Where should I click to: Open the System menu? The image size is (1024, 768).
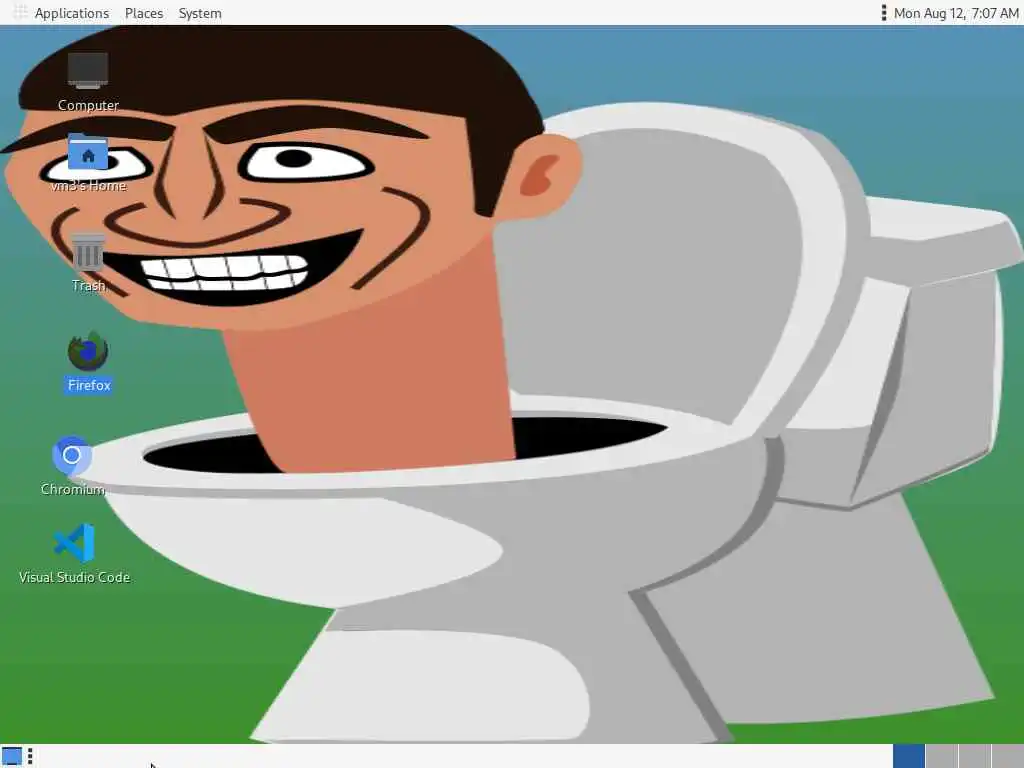(200, 13)
